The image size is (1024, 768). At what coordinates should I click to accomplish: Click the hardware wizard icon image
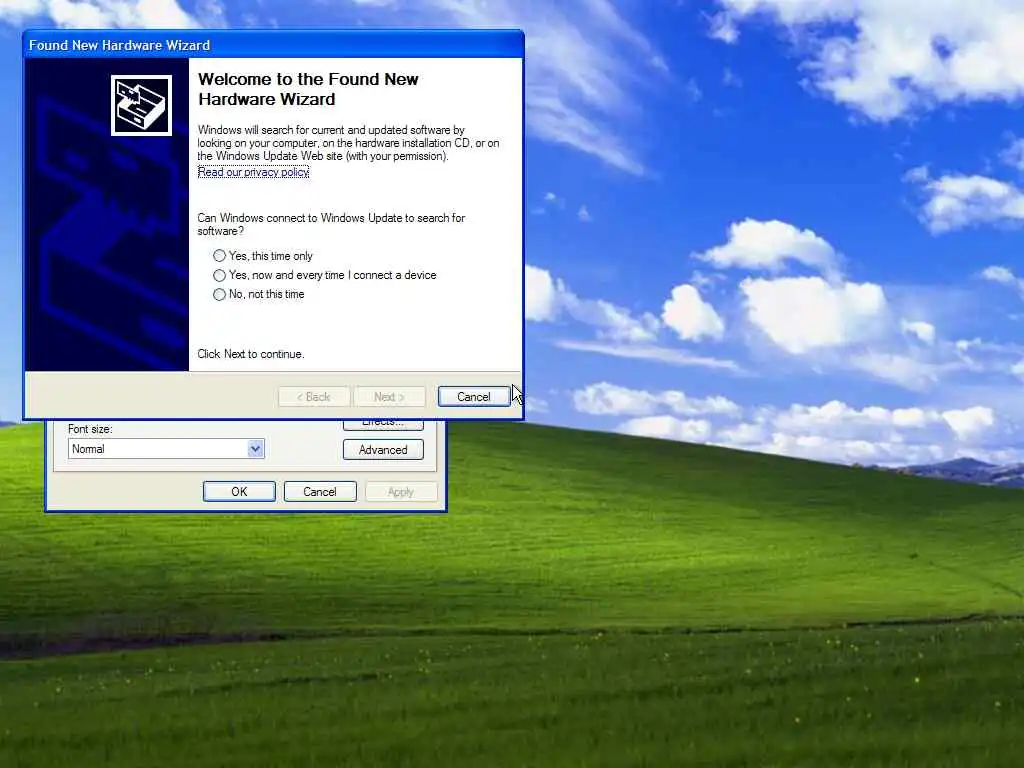pos(141,105)
